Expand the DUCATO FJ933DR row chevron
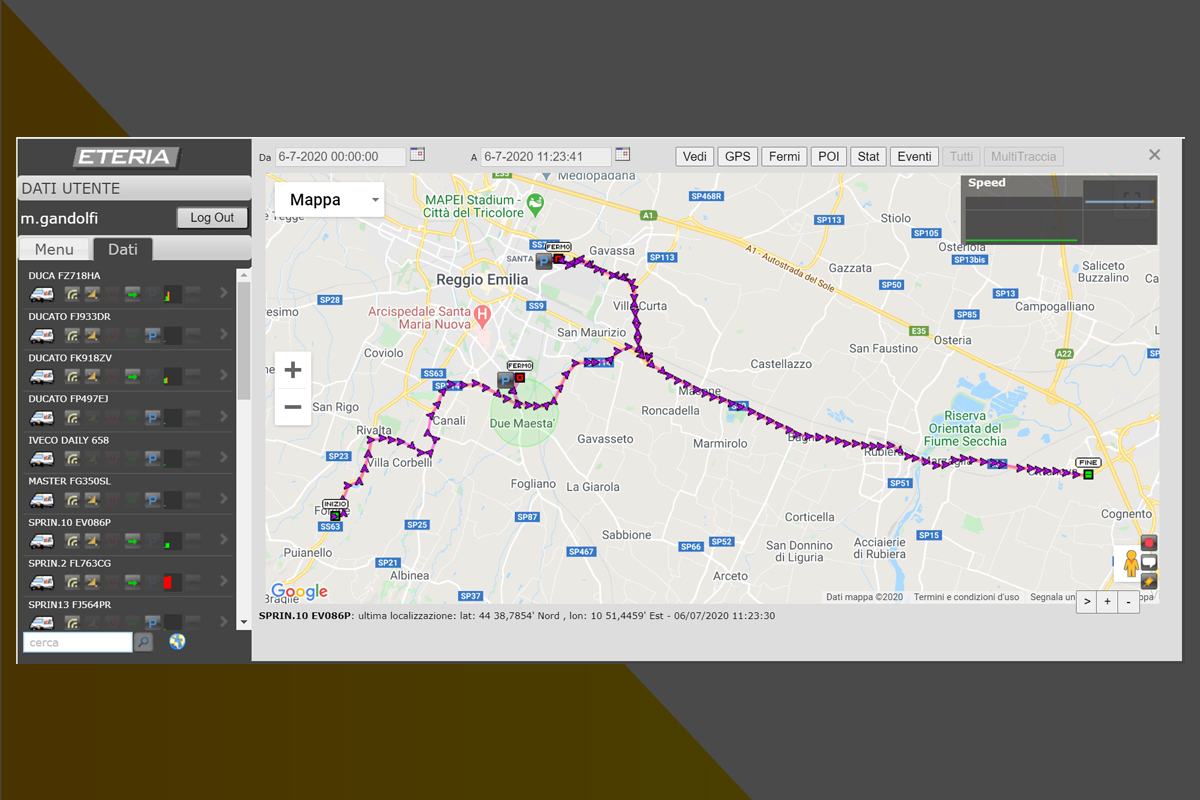Viewport: 1200px width, 800px height. click(223, 335)
